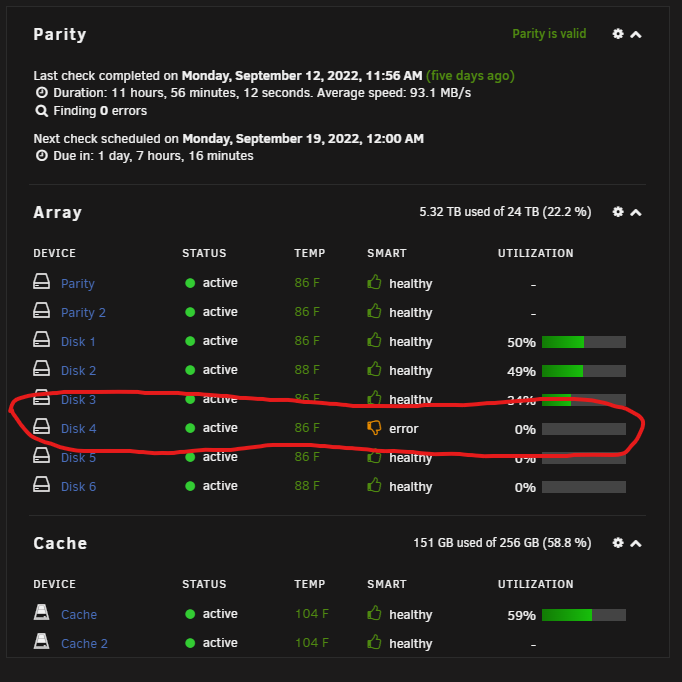This screenshot has width=682, height=682.
Task: Open the Disk 1 link
Action: tap(78, 342)
